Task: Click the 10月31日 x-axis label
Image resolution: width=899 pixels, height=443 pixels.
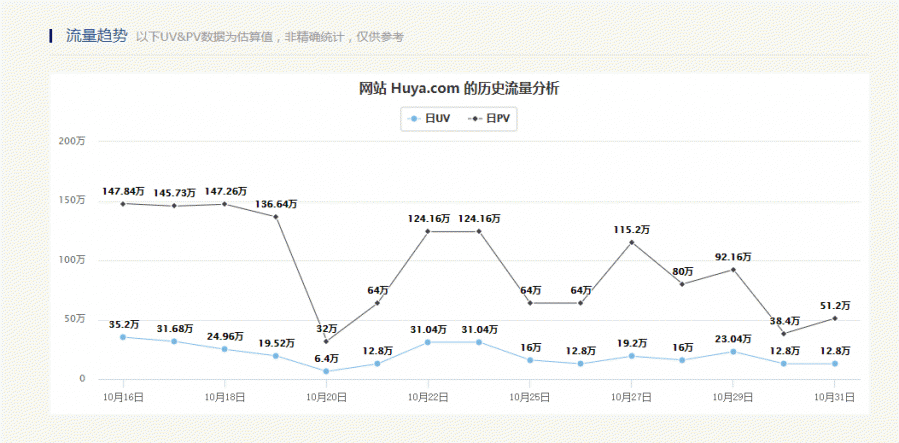Action: [x=834, y=397]
